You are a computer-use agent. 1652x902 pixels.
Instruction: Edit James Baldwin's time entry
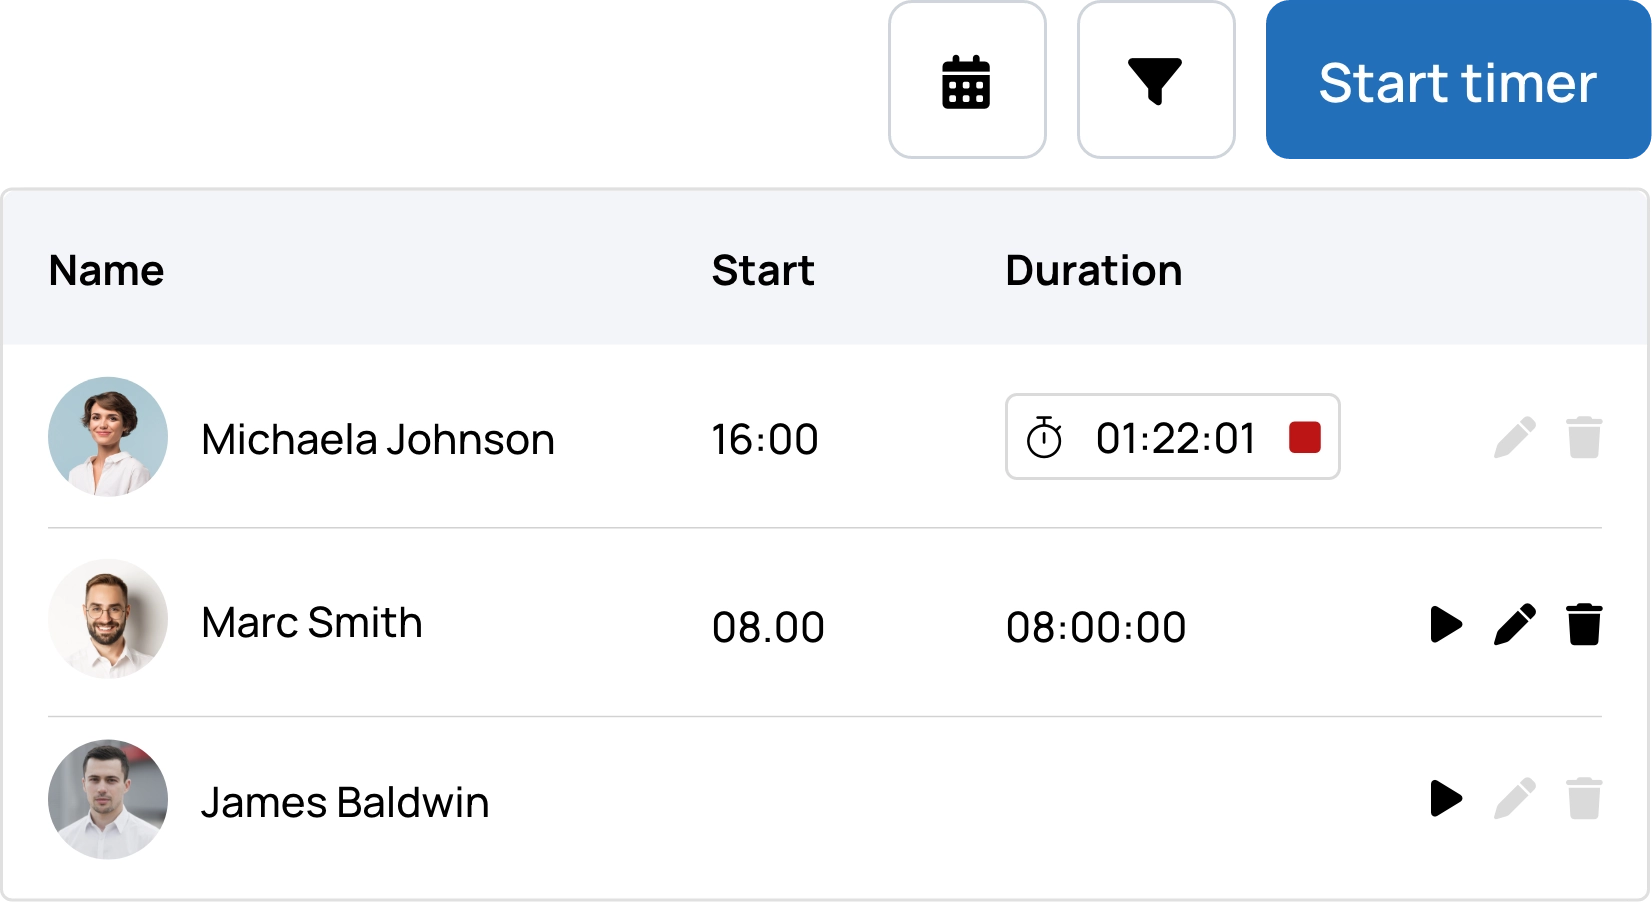(1515, 798)
